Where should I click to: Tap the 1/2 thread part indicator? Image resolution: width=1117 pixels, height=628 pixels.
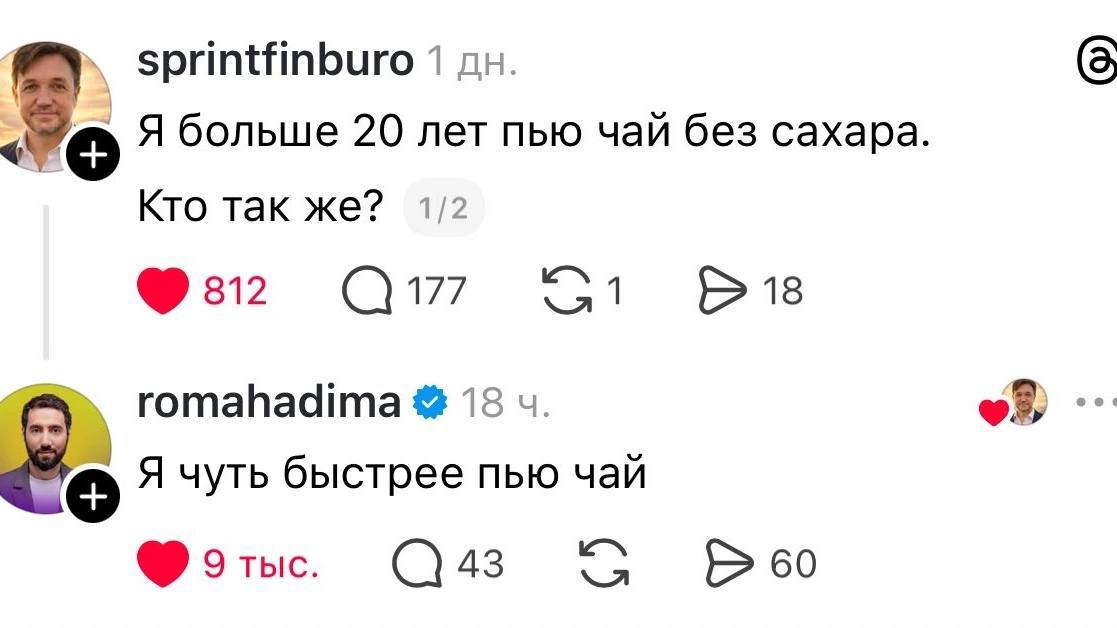[443, 208]
